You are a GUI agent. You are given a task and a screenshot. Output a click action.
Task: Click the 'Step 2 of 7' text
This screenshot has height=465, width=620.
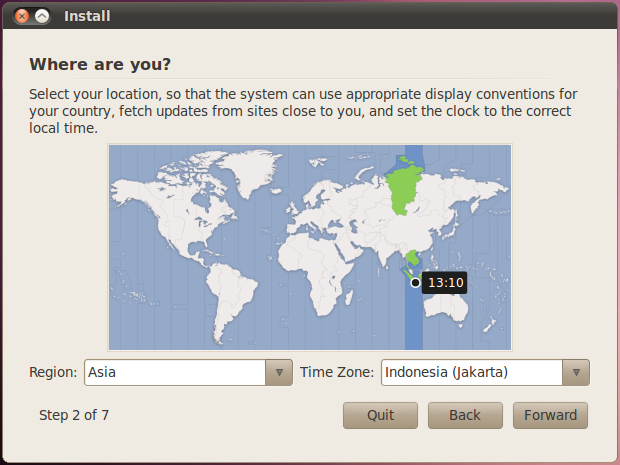click(74, 415)
